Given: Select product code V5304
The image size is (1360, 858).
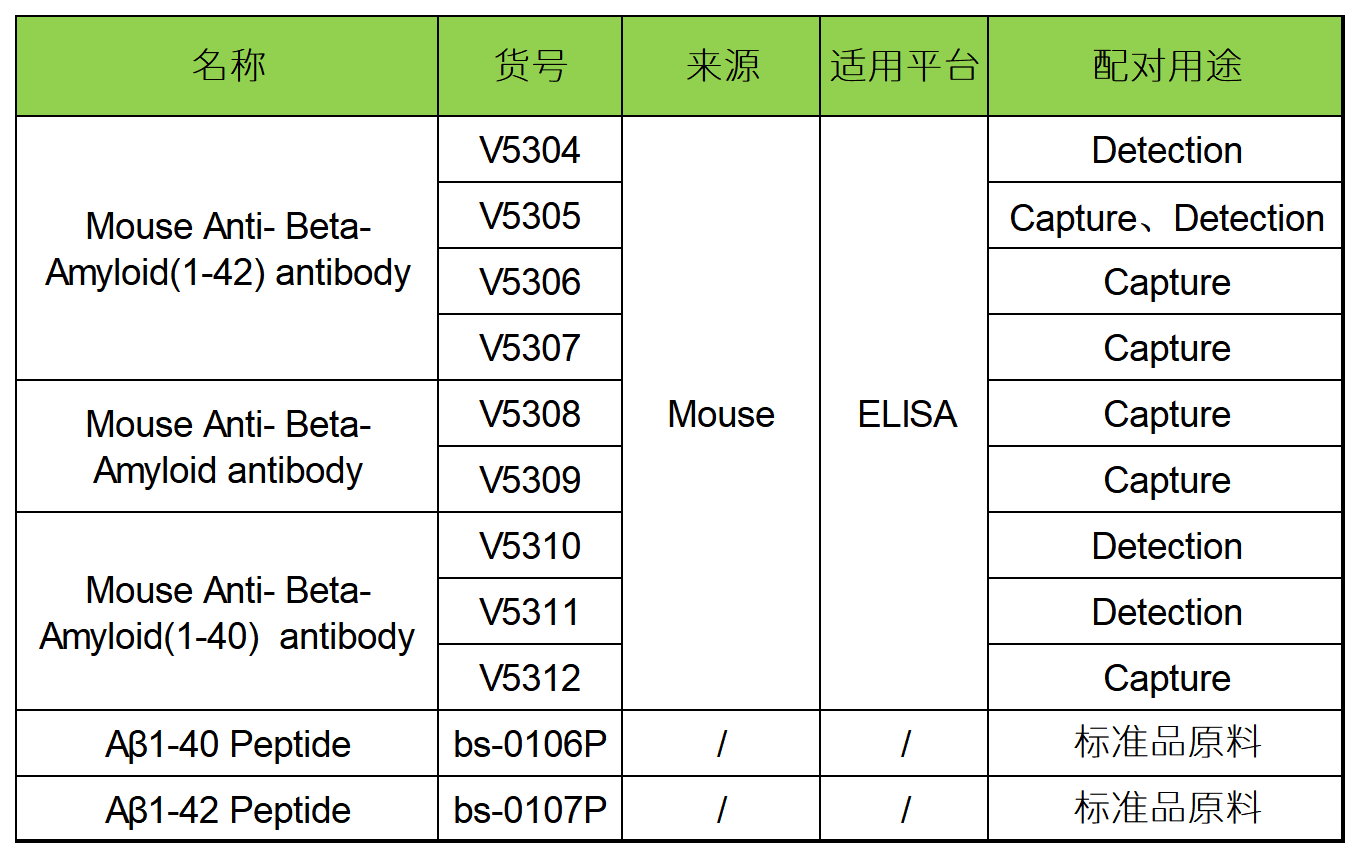Looking at the screenshot, I should [530, 151].
